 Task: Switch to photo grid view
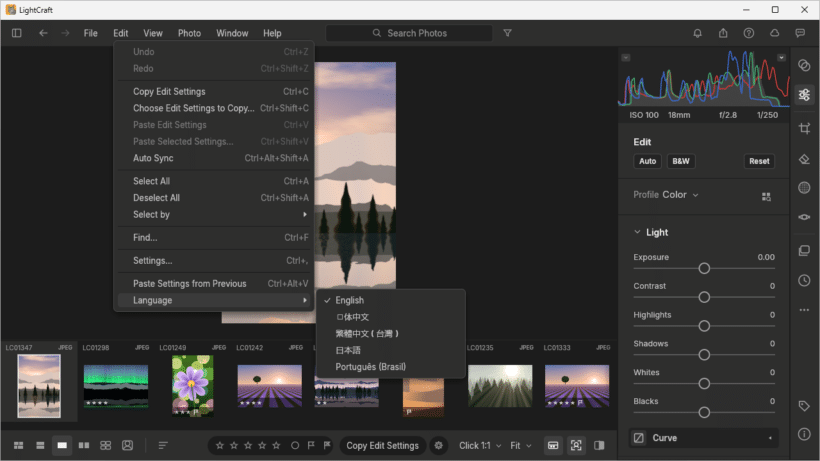point(18,445)
